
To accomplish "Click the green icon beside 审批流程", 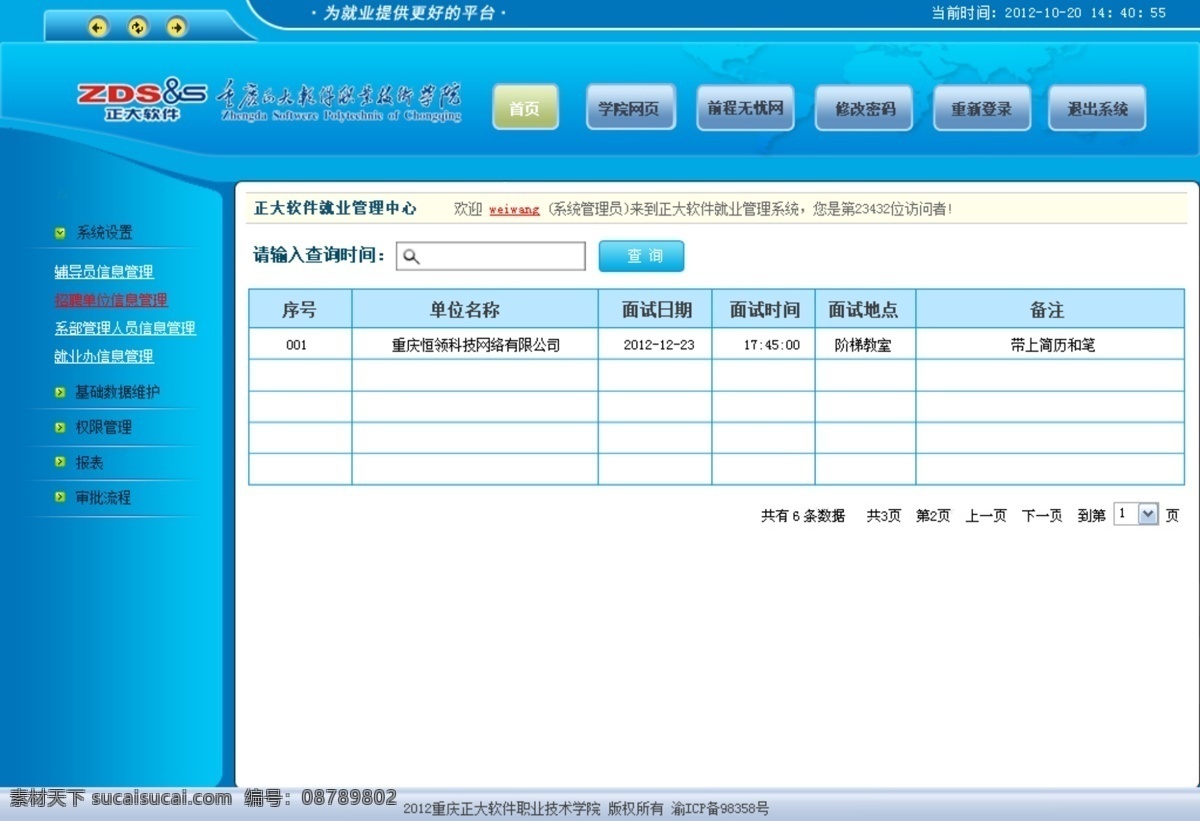I will point(60,497).
